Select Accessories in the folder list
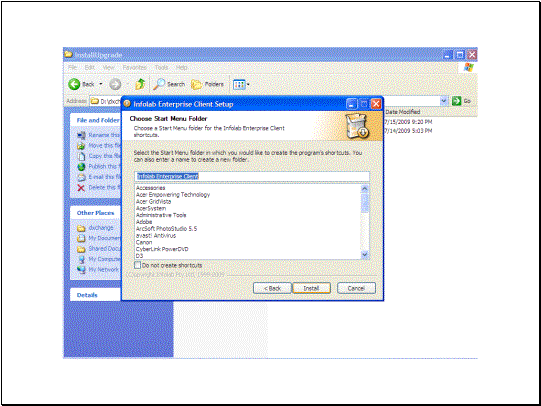541x406 pixels. click(150, 188)
